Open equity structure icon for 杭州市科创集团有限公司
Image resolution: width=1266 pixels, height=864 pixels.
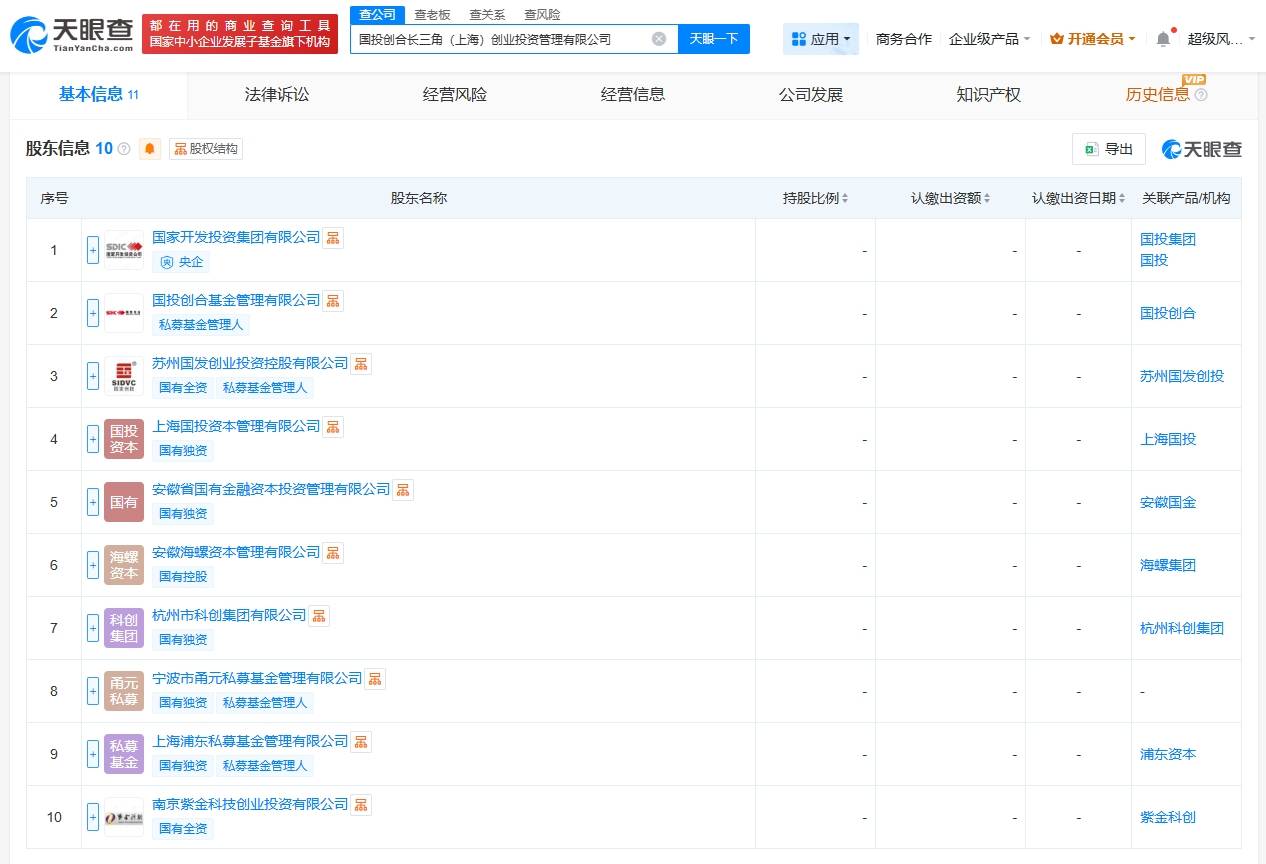319,616
